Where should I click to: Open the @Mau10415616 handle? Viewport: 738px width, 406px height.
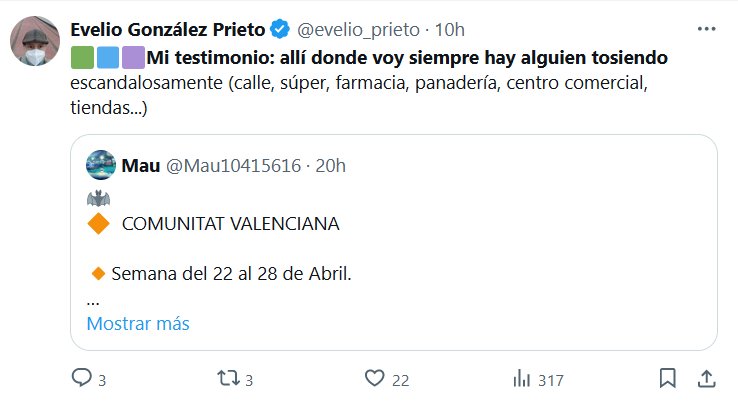pyautogui.click(x=231, y=165)
